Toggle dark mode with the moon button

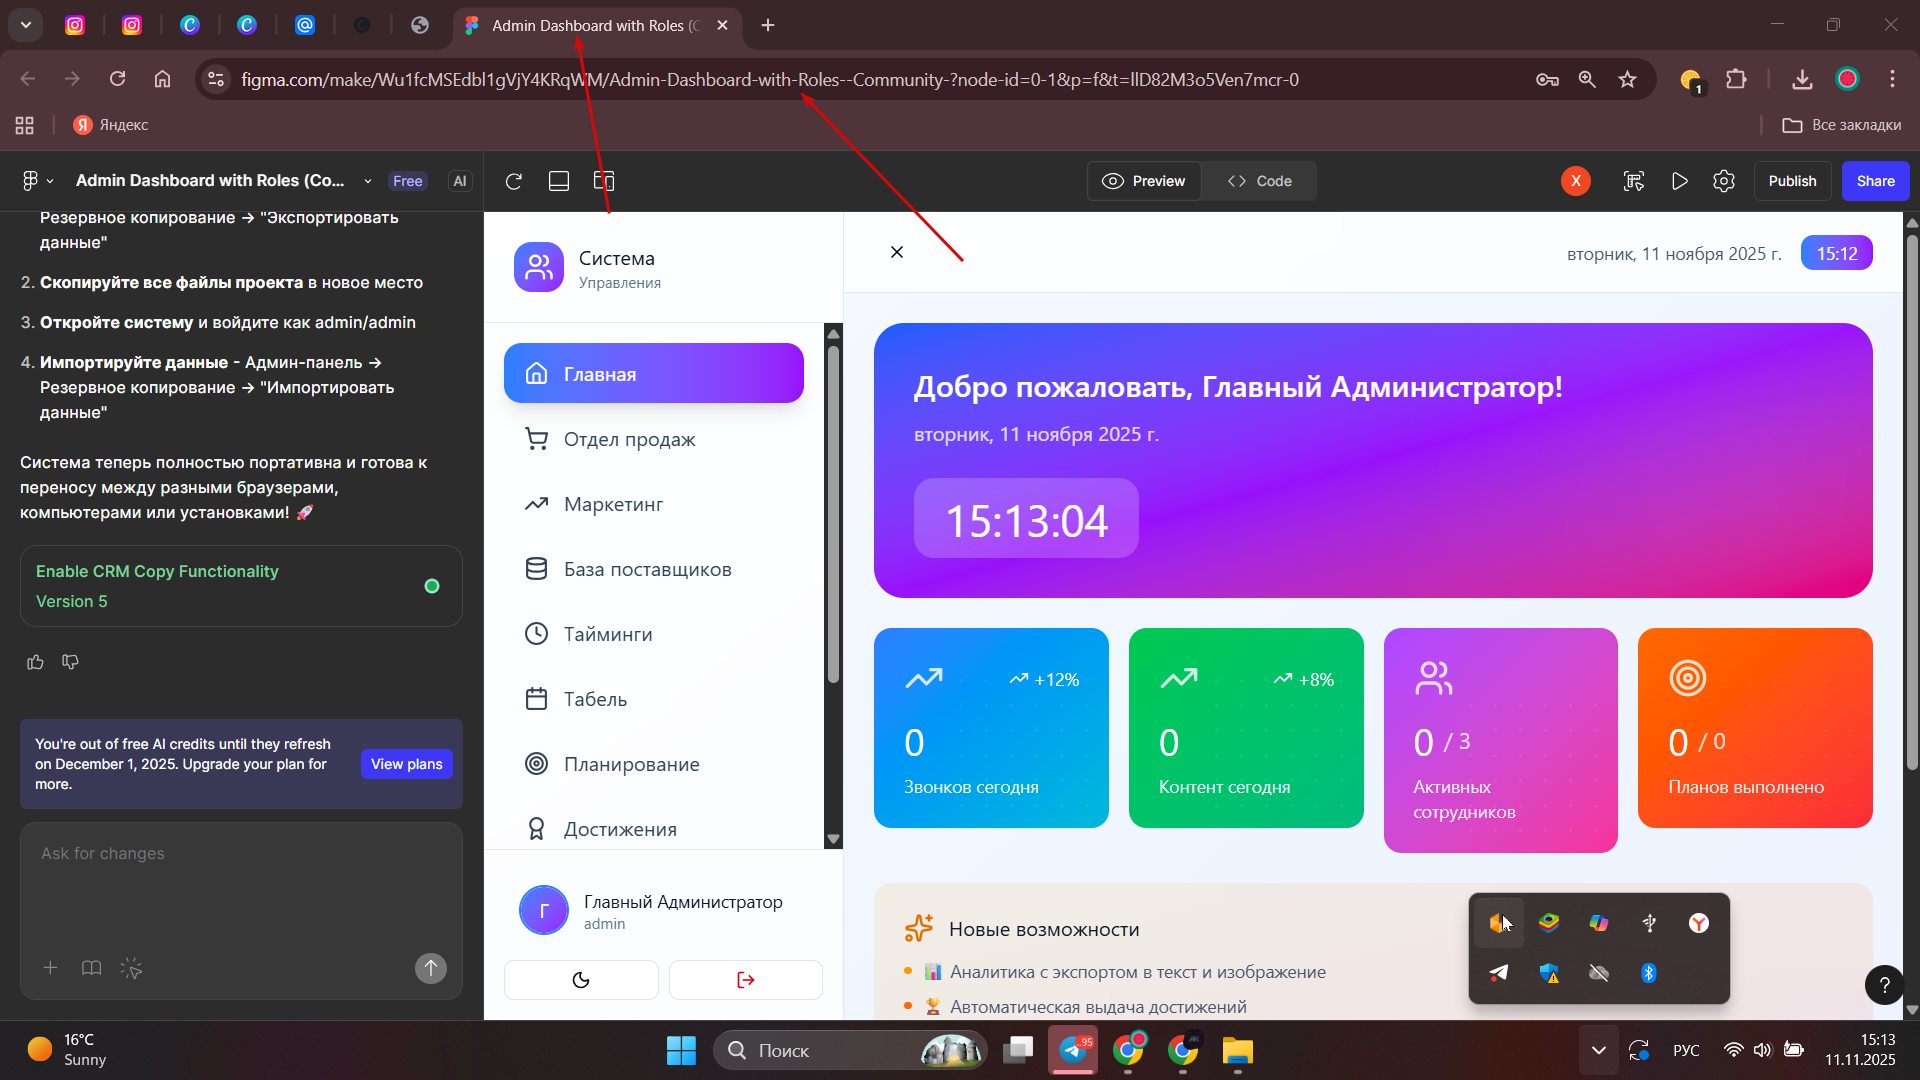(581, 980)
